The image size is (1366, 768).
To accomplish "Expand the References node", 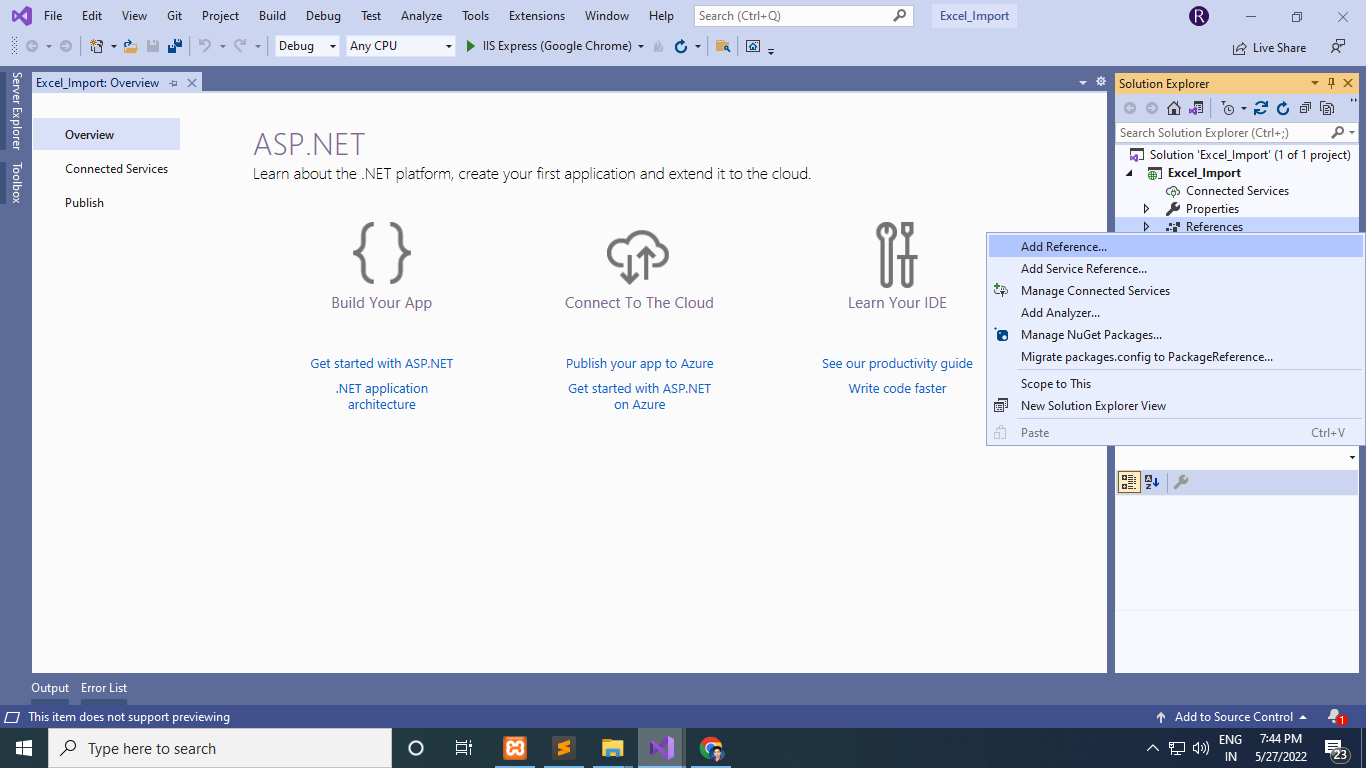I will (x=1145, y=226).
